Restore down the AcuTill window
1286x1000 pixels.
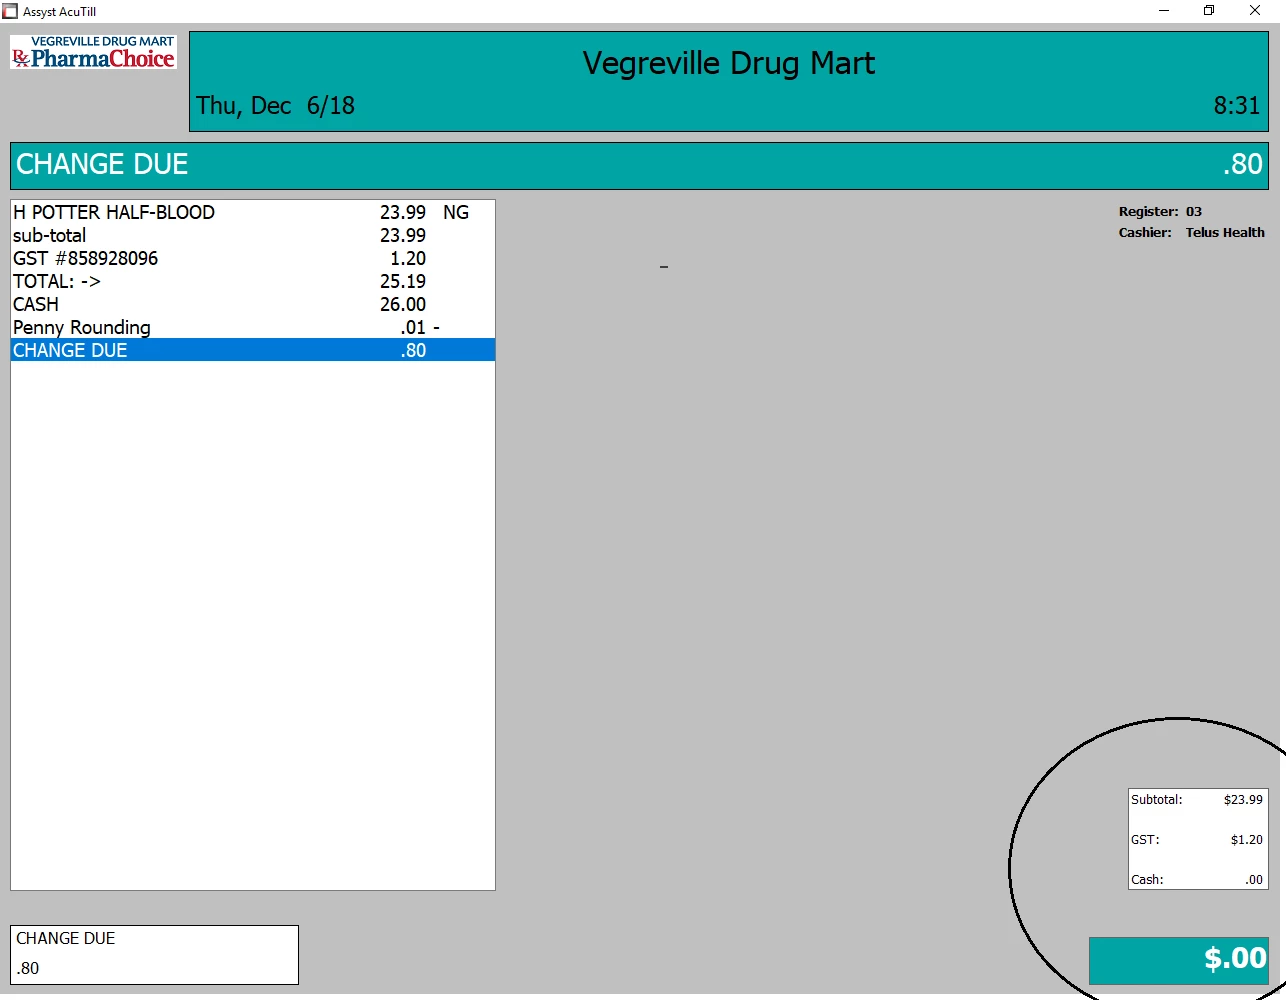(x=1209, y=11)
